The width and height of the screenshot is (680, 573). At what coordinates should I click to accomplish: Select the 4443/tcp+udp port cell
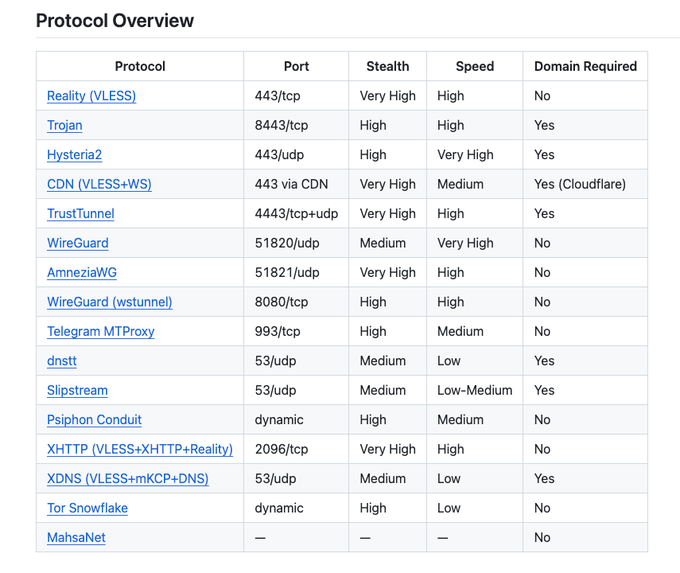click(296, 214)
